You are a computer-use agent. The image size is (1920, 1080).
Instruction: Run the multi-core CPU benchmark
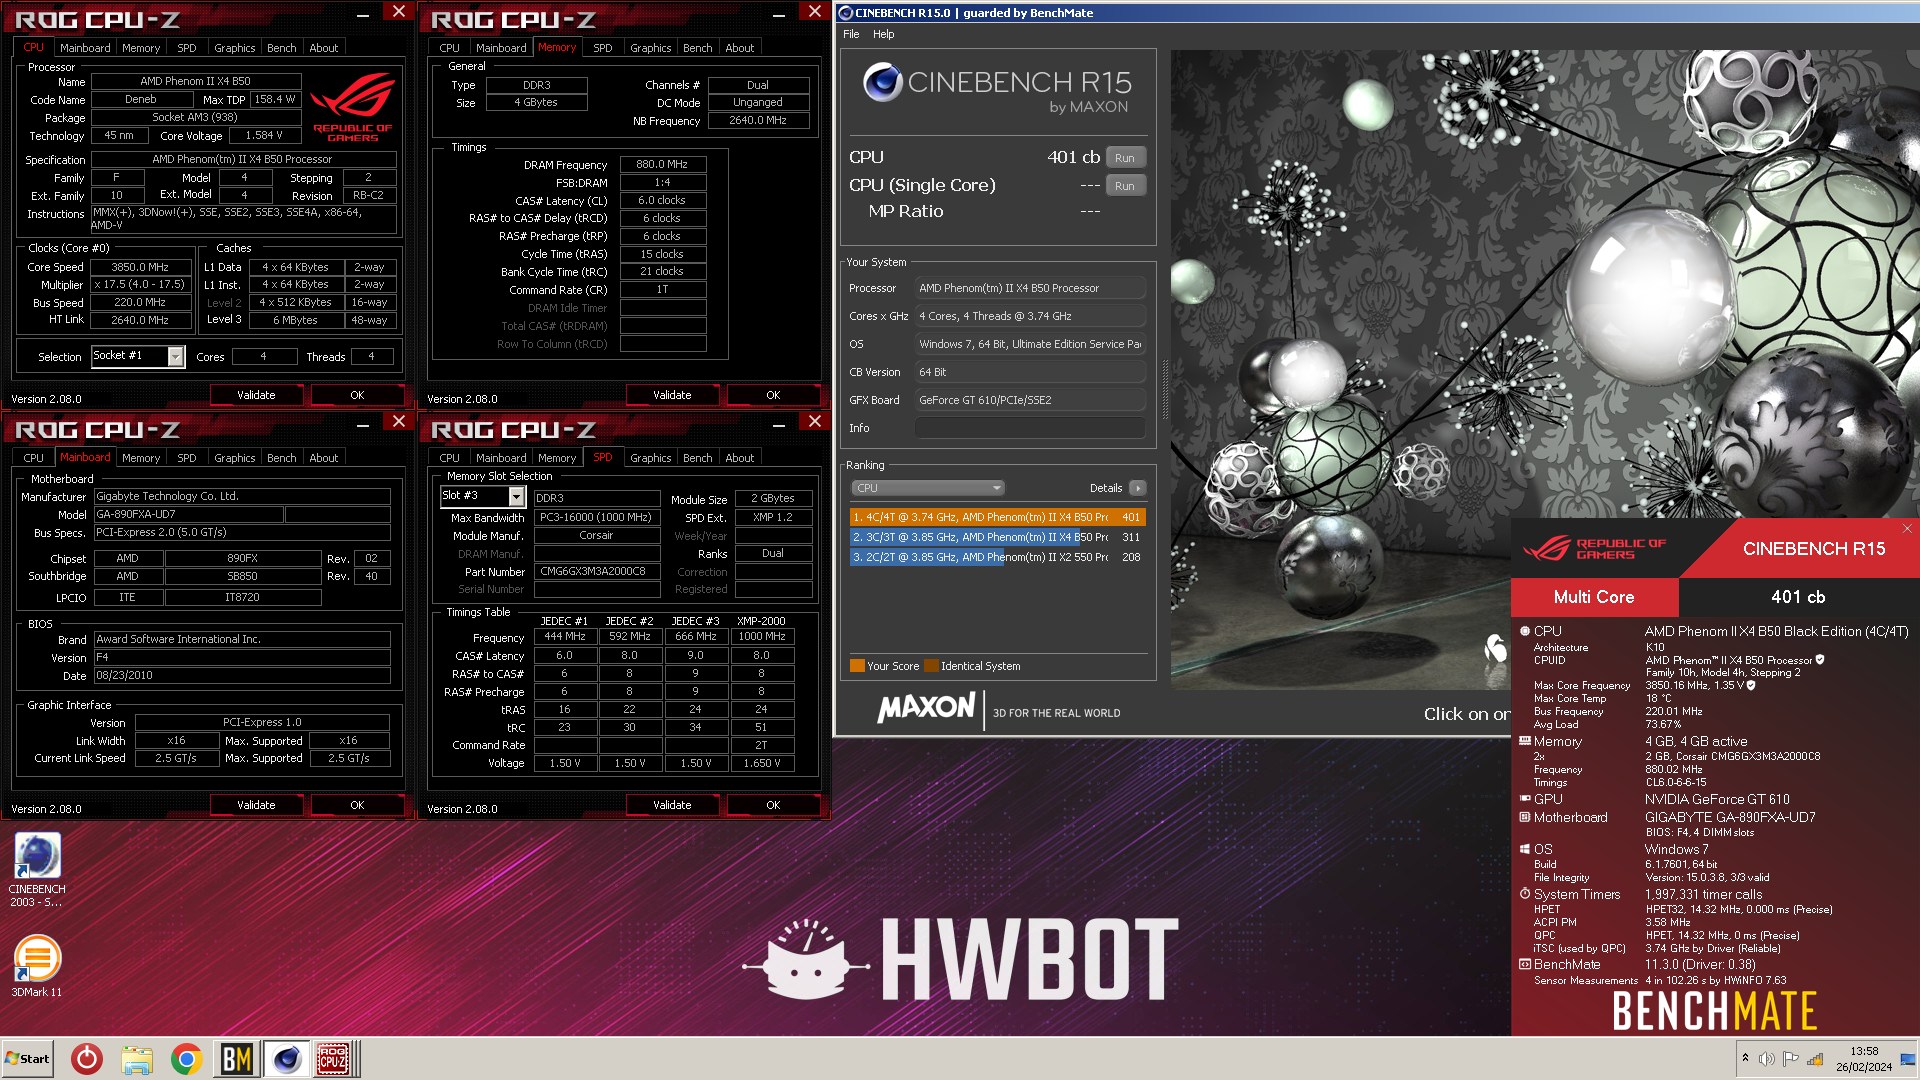click(x=1125, y=158)
